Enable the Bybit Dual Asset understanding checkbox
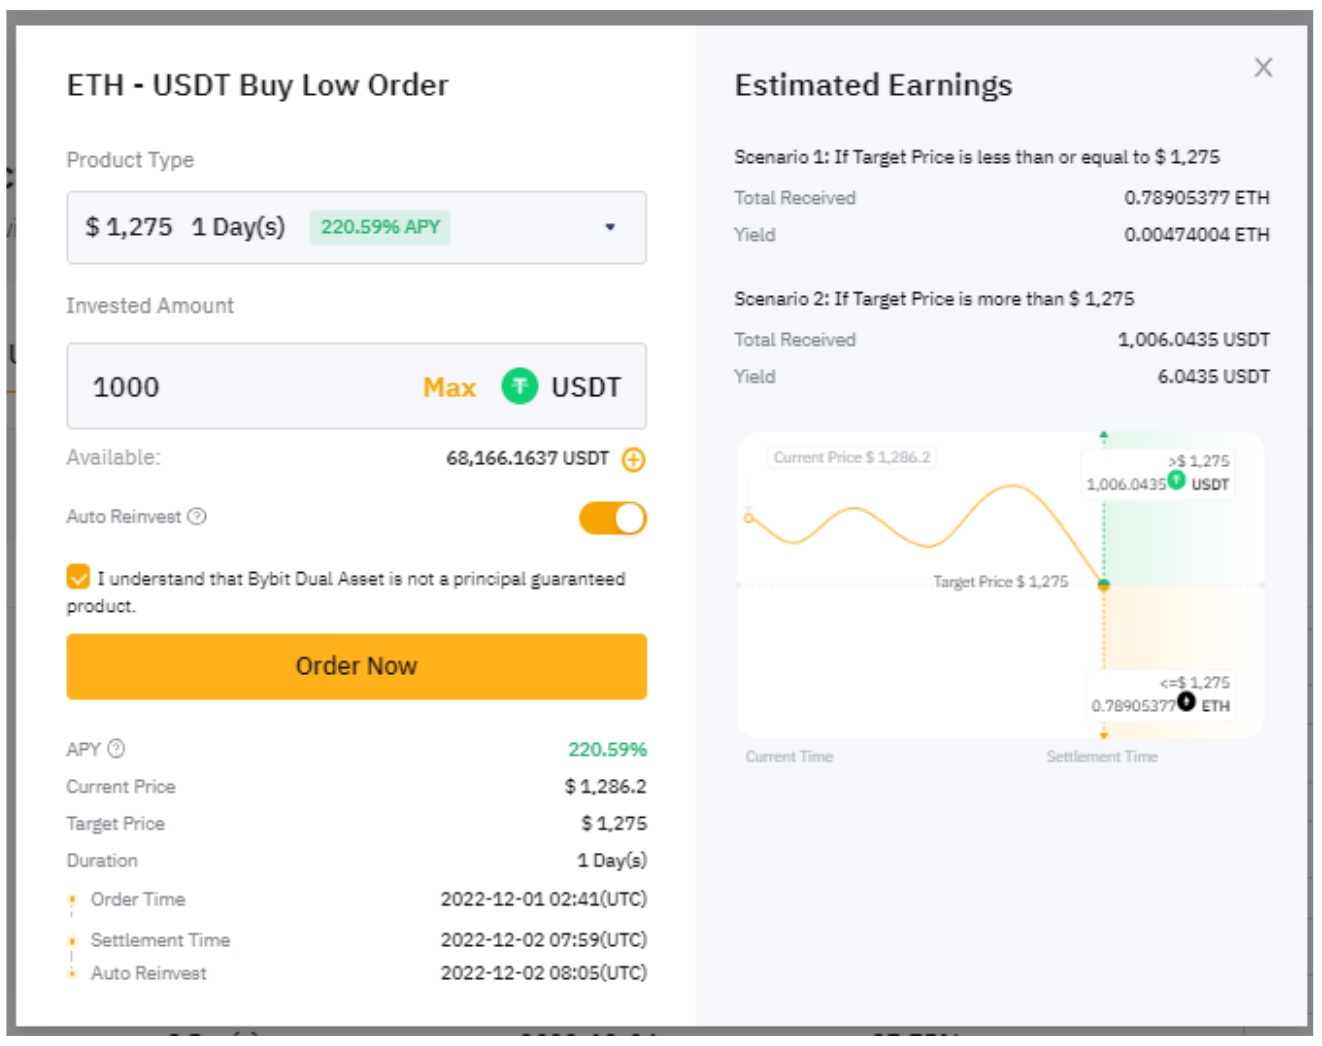The image size is (1322, 1046). click(x=79, y=577)
